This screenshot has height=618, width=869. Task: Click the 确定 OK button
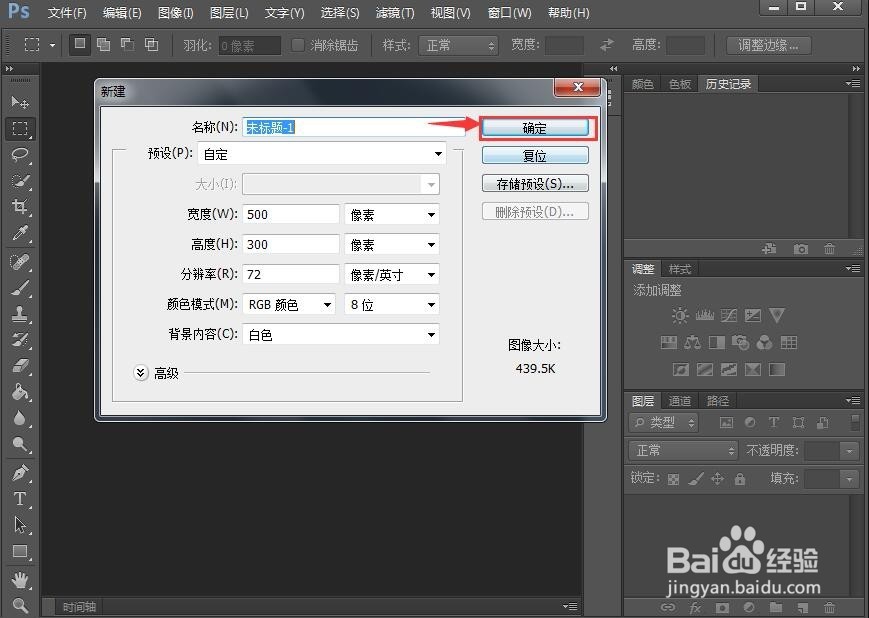535,128
